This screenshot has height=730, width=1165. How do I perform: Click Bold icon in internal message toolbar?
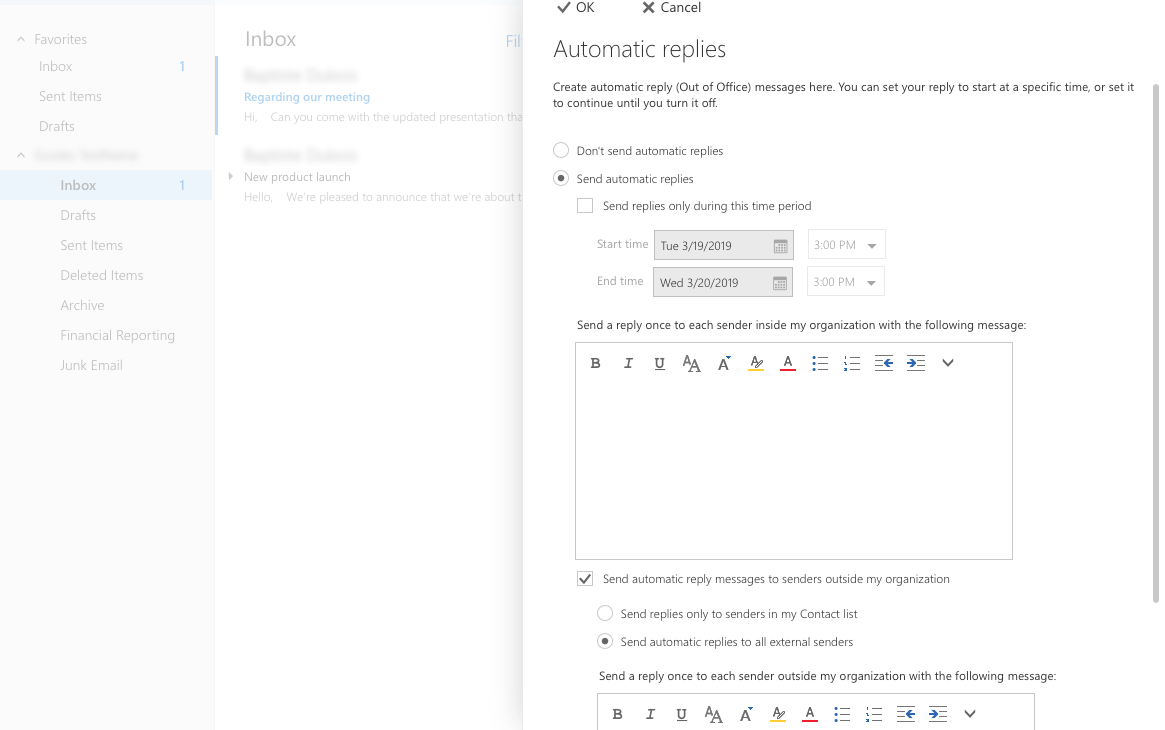click(595, 363)
